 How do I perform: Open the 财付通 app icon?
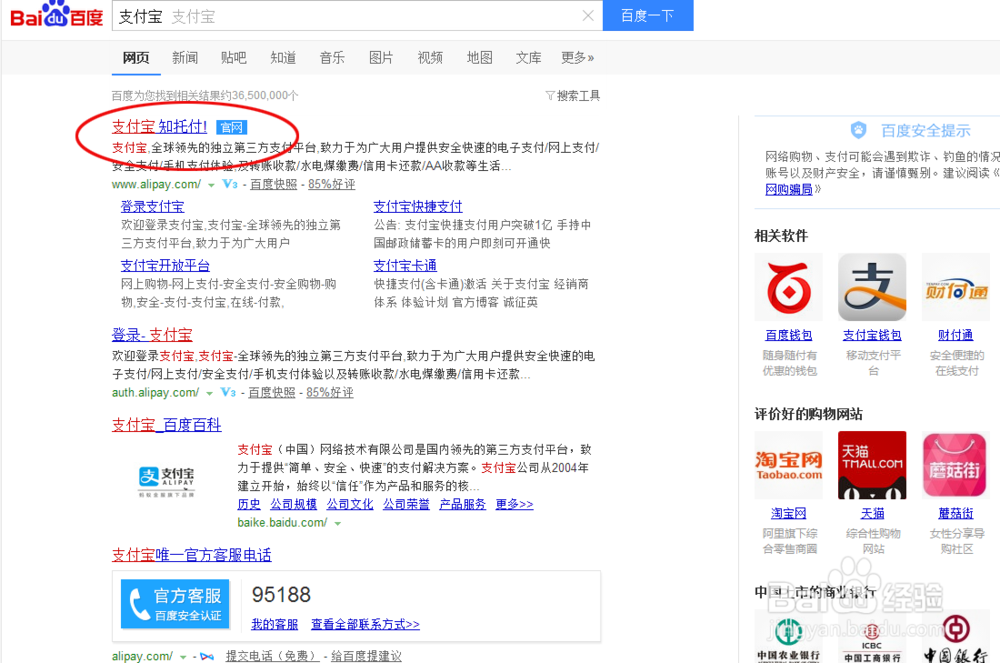click(955, 287)
